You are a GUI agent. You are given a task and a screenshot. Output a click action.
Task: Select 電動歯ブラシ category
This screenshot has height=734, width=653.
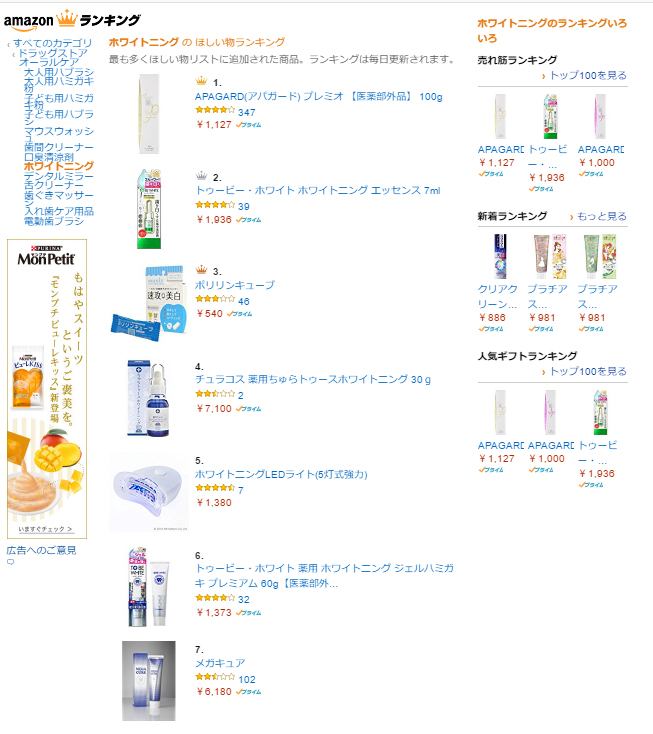[x=54, y=221]
